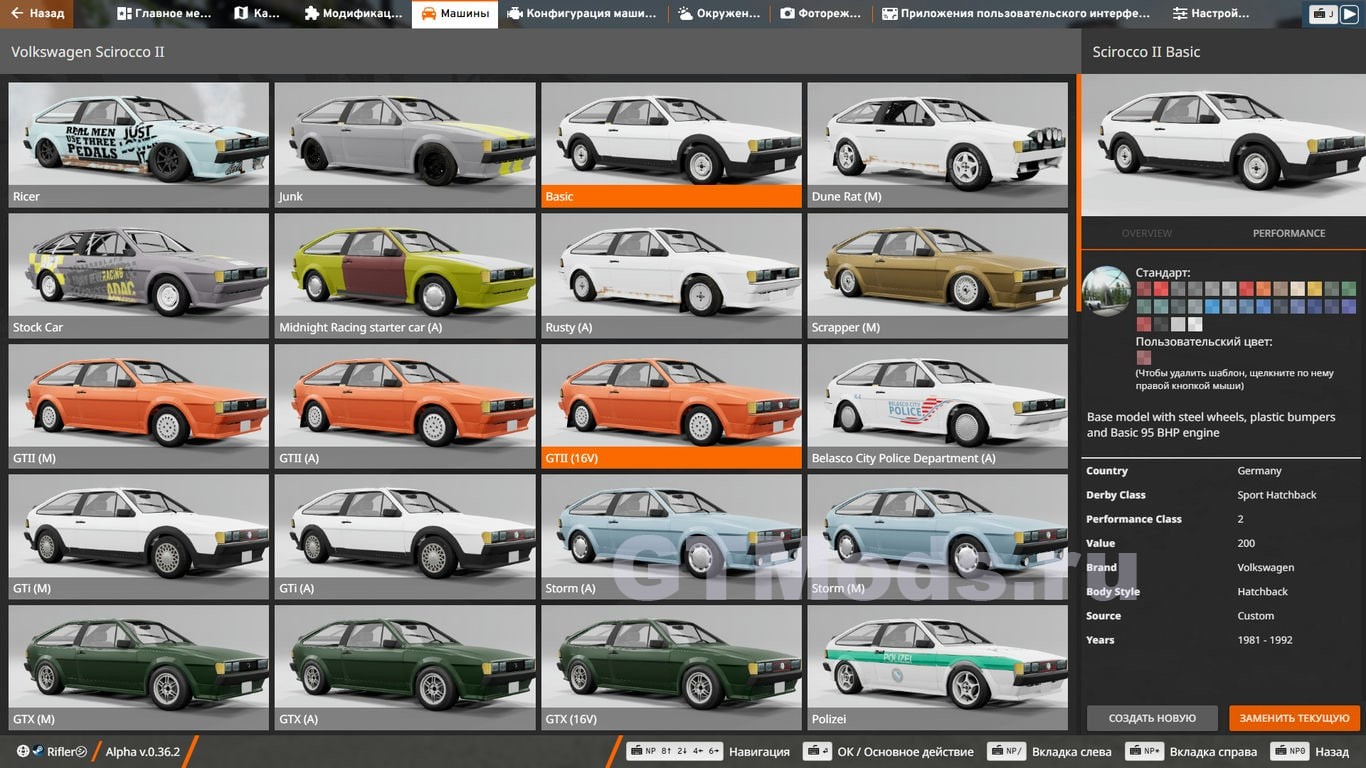Open the Карты tab with map icon
The width and height of the screenshot is (1366, 768).
(257, 14)
